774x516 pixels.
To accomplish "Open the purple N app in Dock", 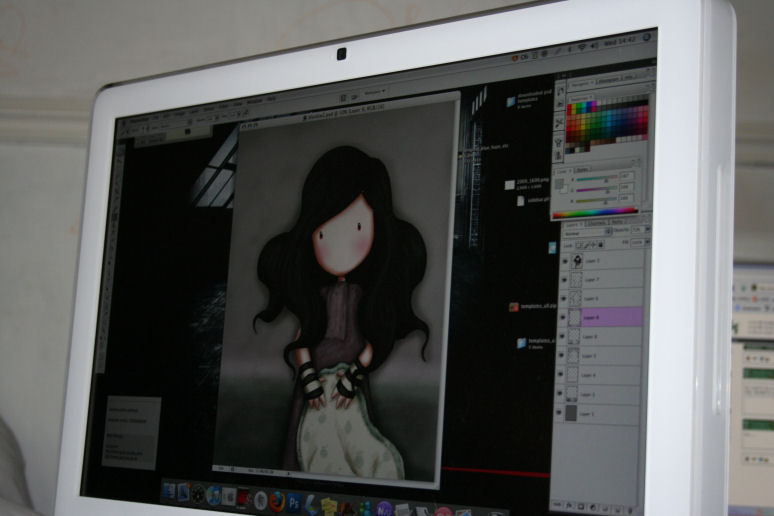I will click(x=384, y=509).
